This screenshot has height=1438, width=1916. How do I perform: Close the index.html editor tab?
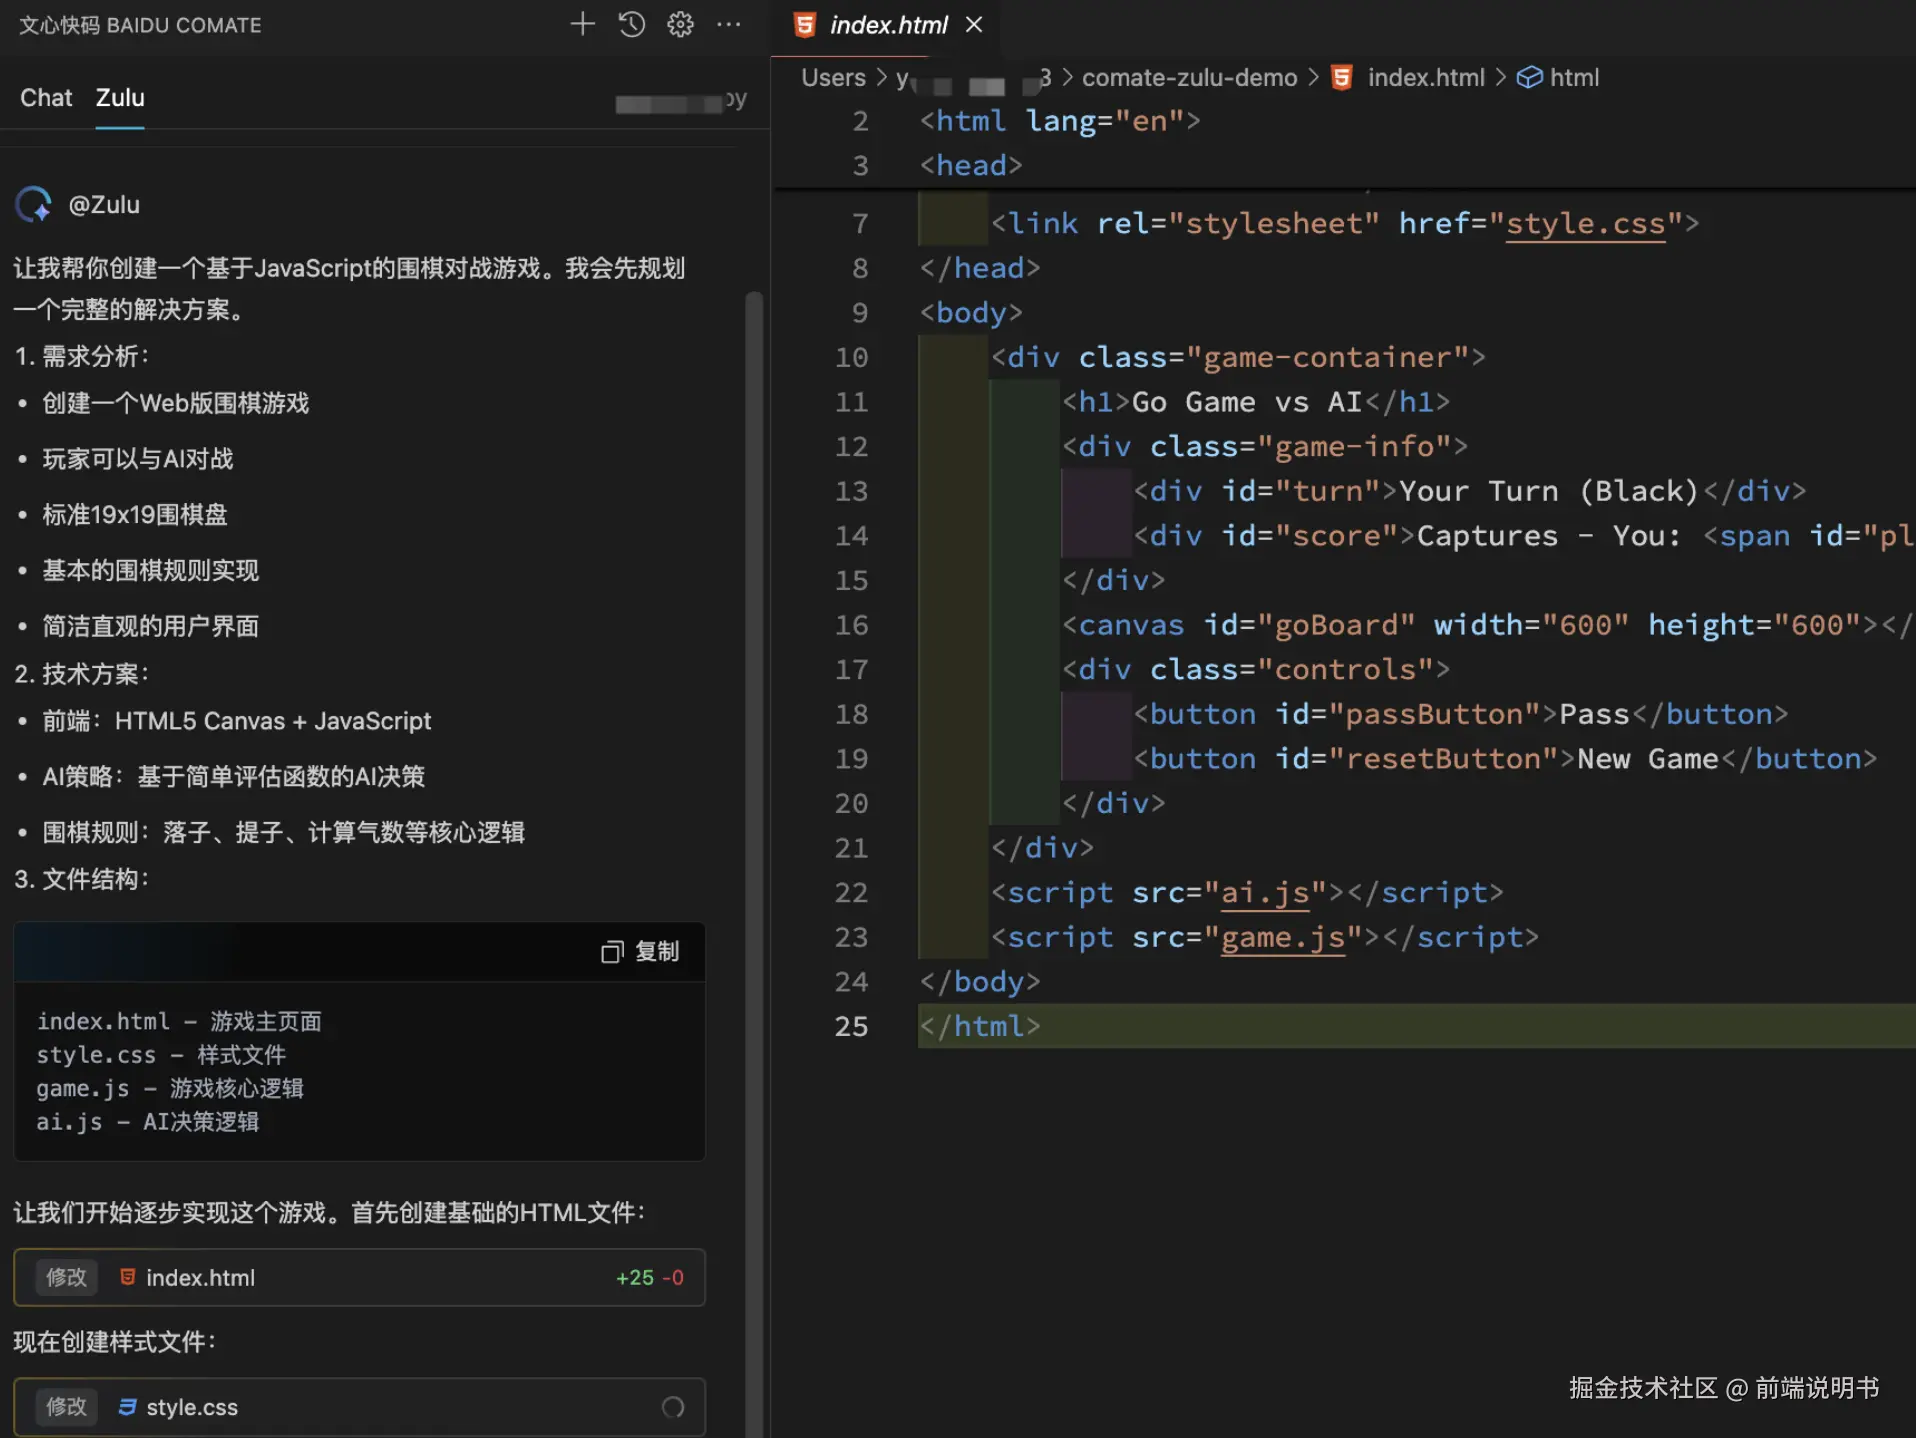(974, 25)
